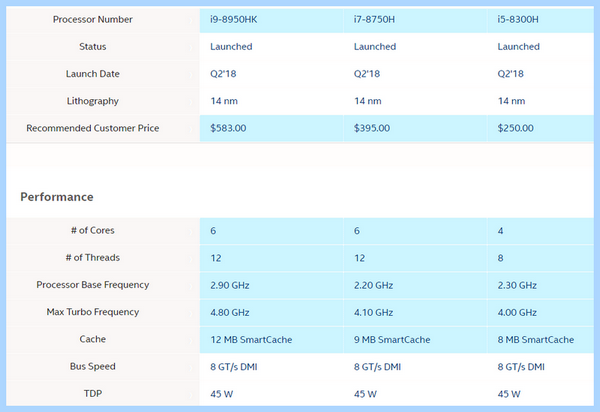
Task: Click the Status row label
Action: click(93, 47)
